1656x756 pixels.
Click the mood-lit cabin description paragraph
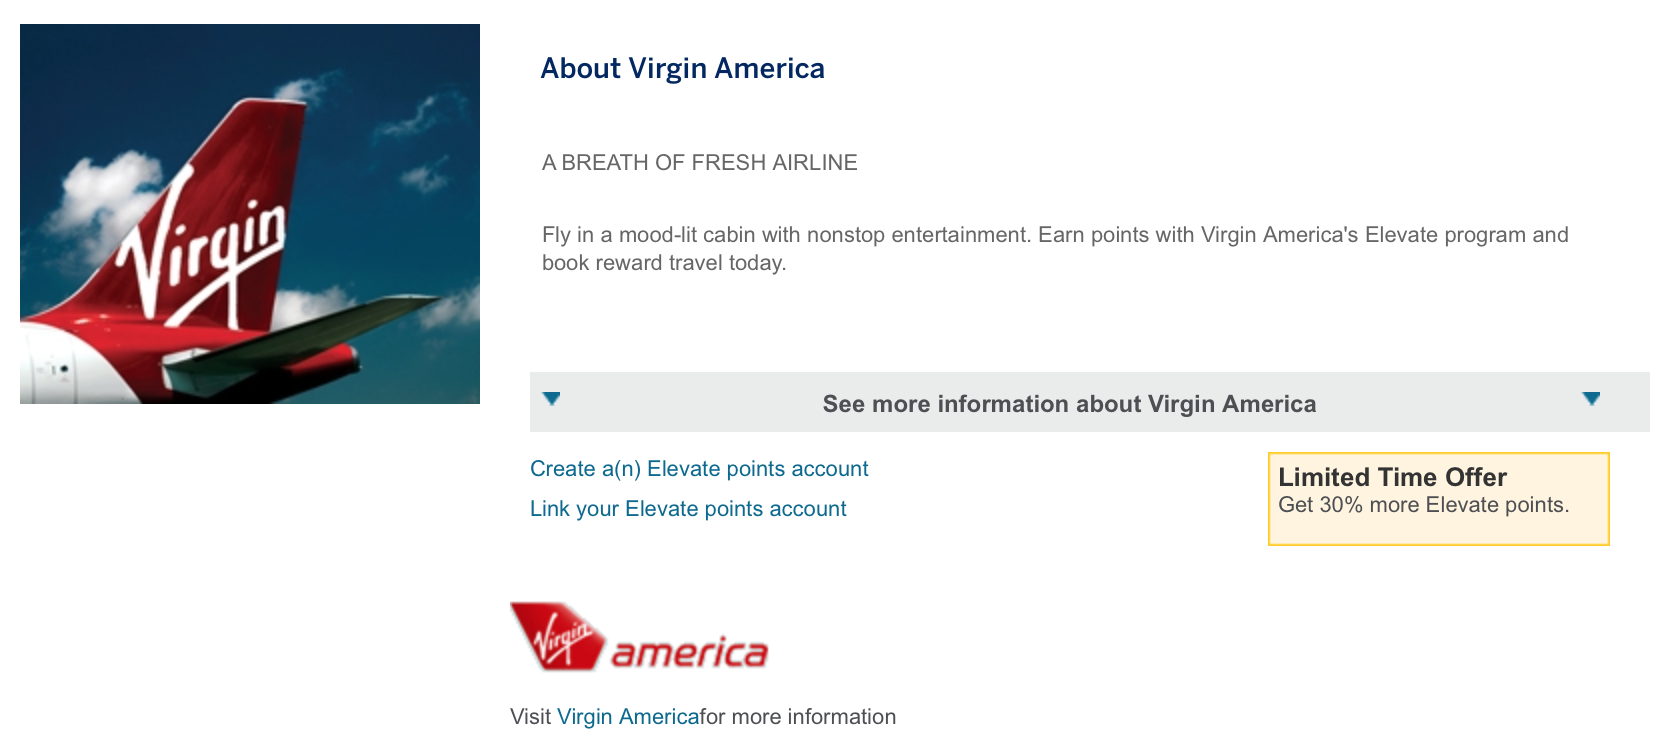(x=1055, y=249)
